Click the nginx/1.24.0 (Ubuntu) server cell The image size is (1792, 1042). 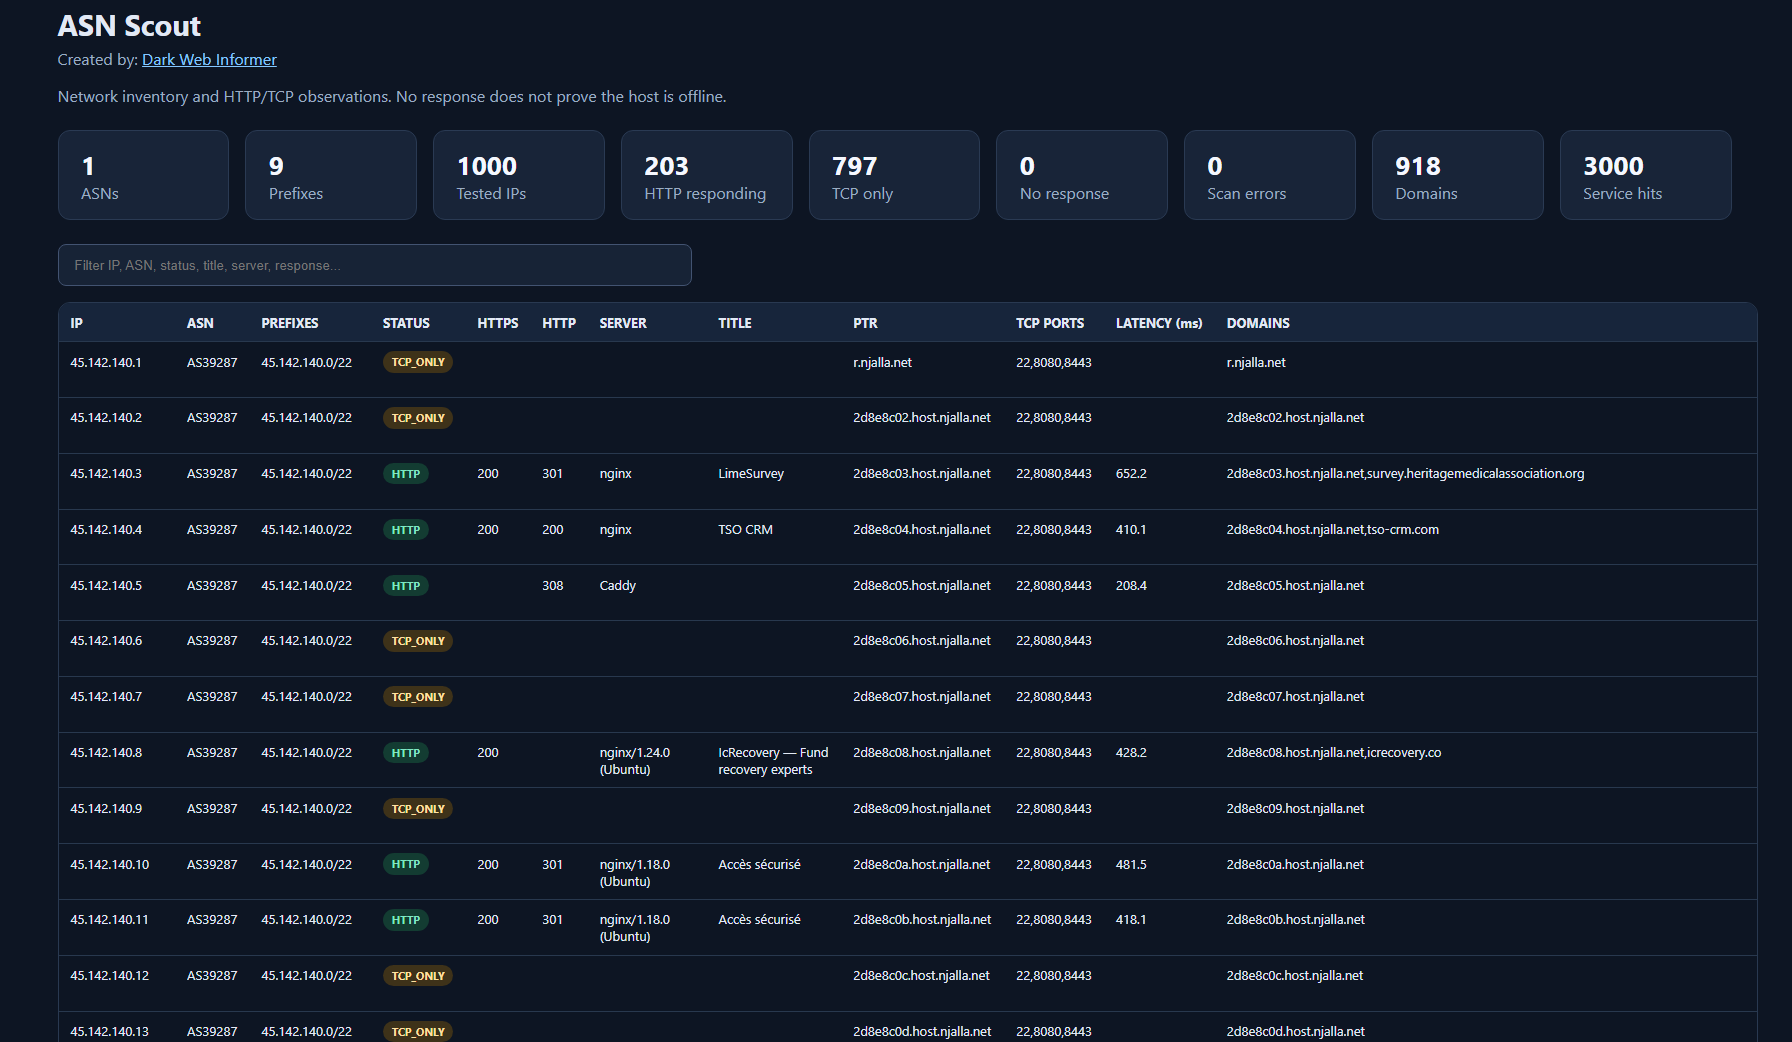tap(635, 761)
